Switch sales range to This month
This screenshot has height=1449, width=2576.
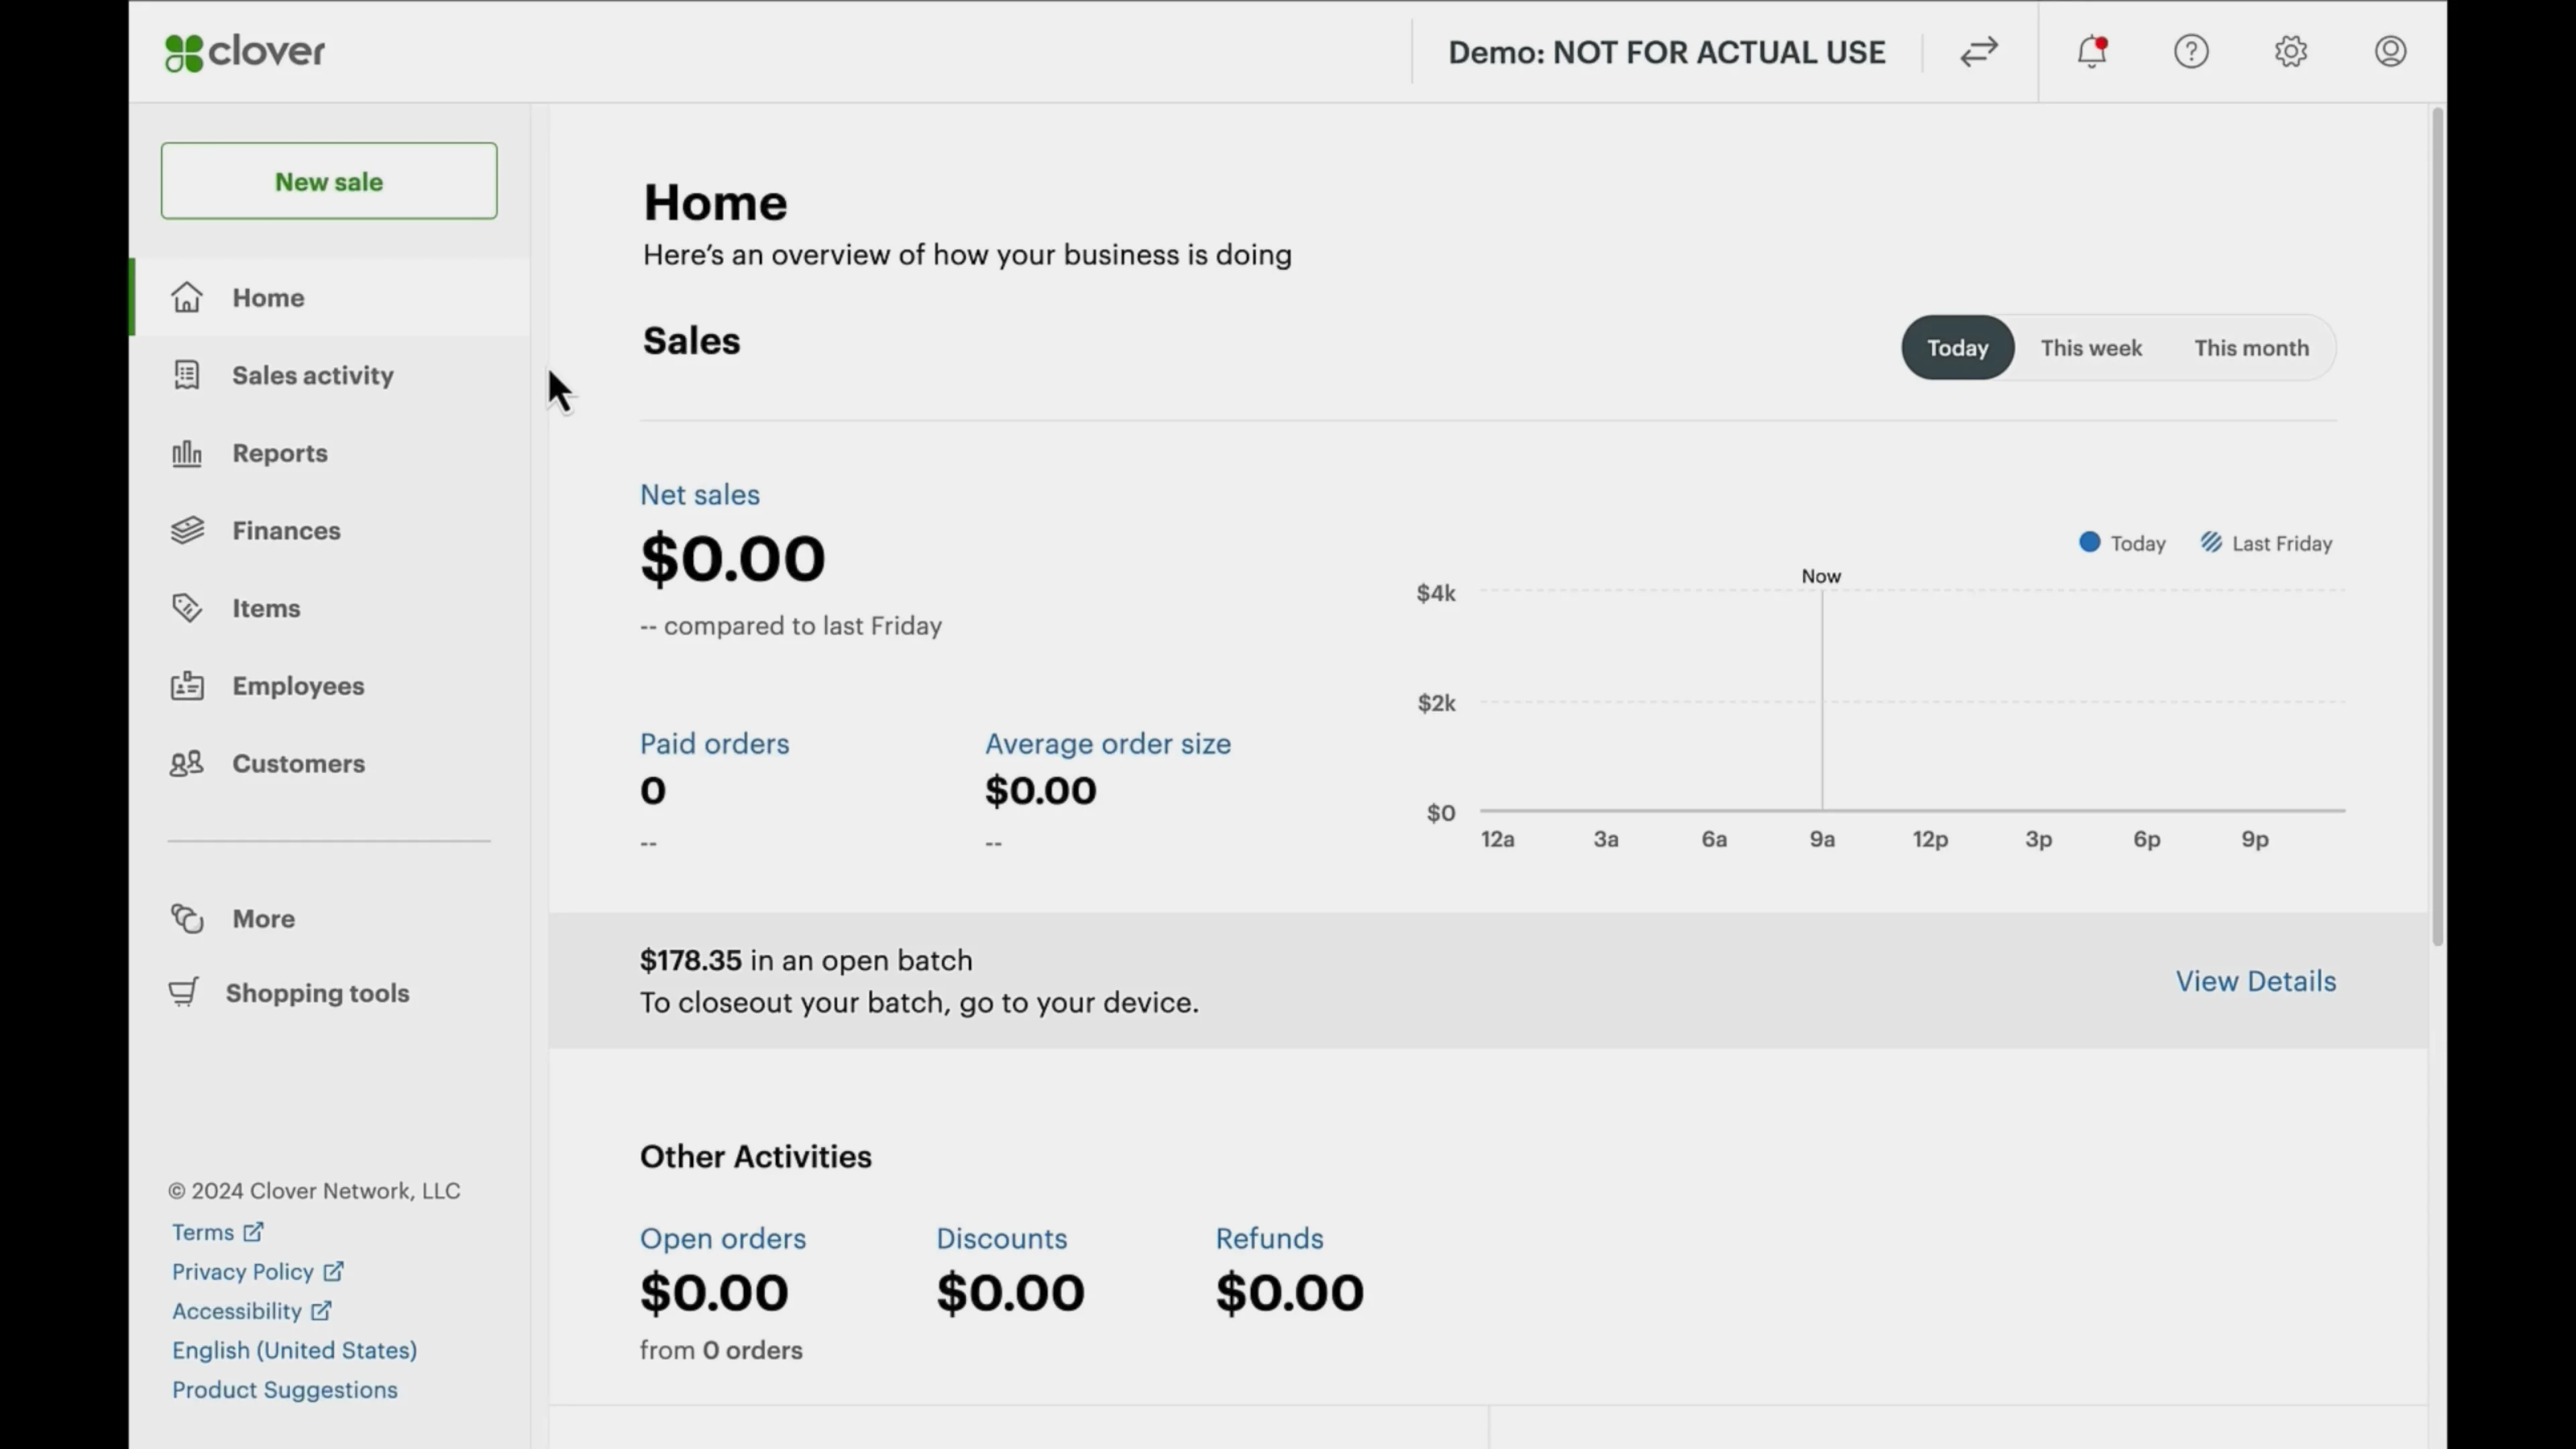pos(2251,348)
